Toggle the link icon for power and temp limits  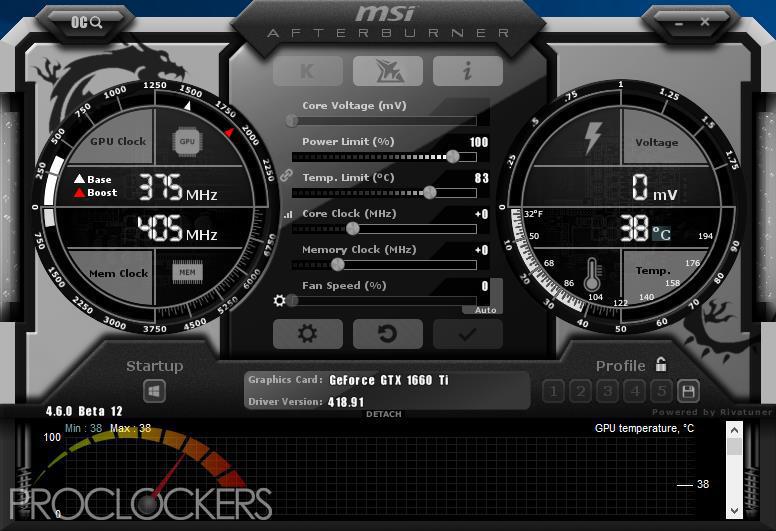[x=286, y=175]
